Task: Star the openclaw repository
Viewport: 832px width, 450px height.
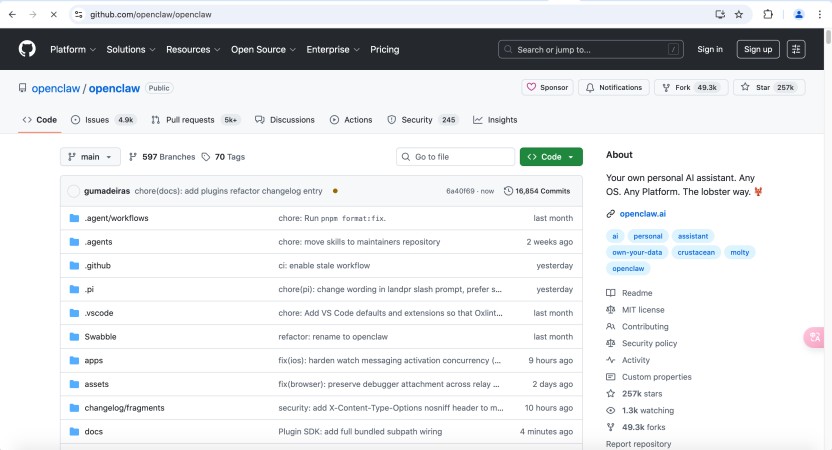Action: coord(769,88)
